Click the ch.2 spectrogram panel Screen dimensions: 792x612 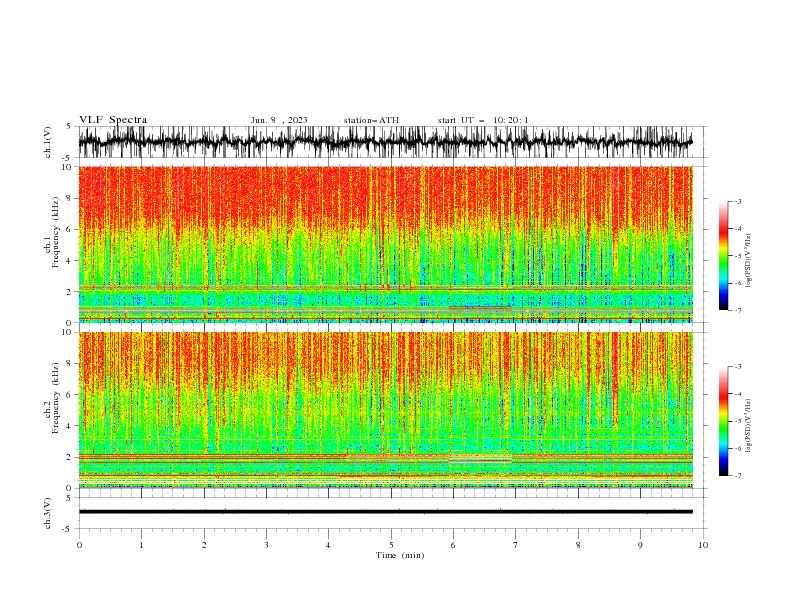tap(385, 410)
